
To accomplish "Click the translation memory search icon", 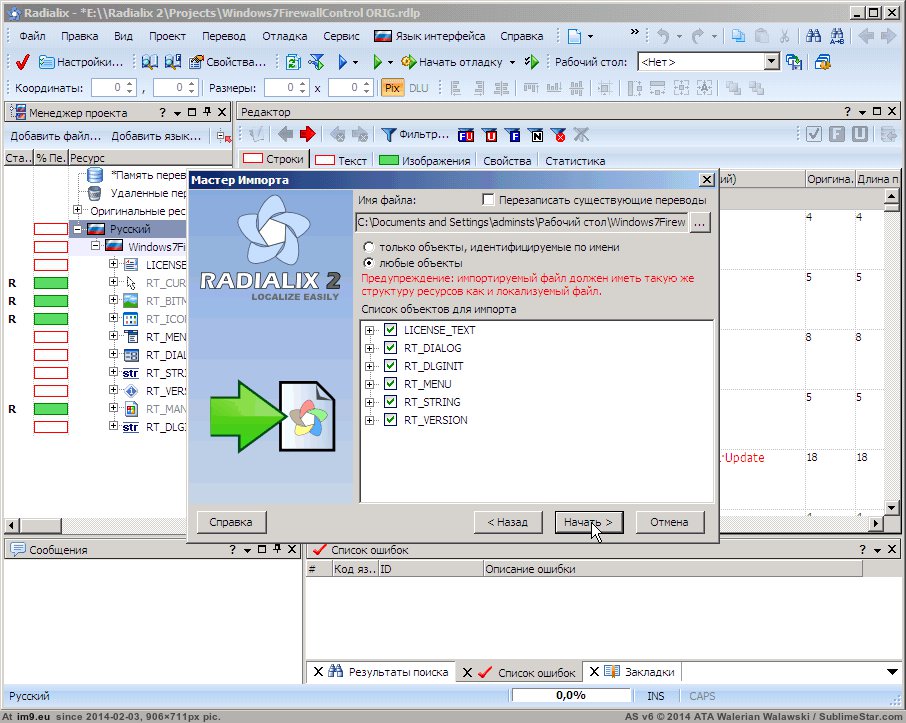I will click(x=150, y=62).
